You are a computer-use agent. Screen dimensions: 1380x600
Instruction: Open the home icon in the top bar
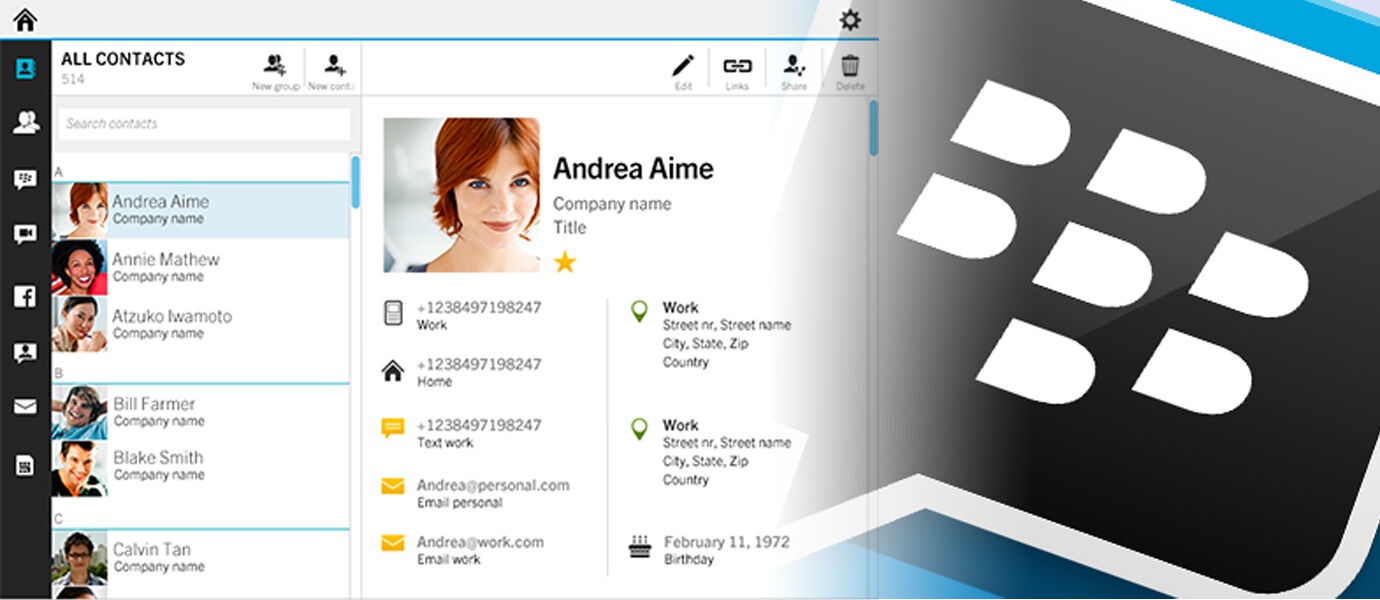tap(25, 19)
